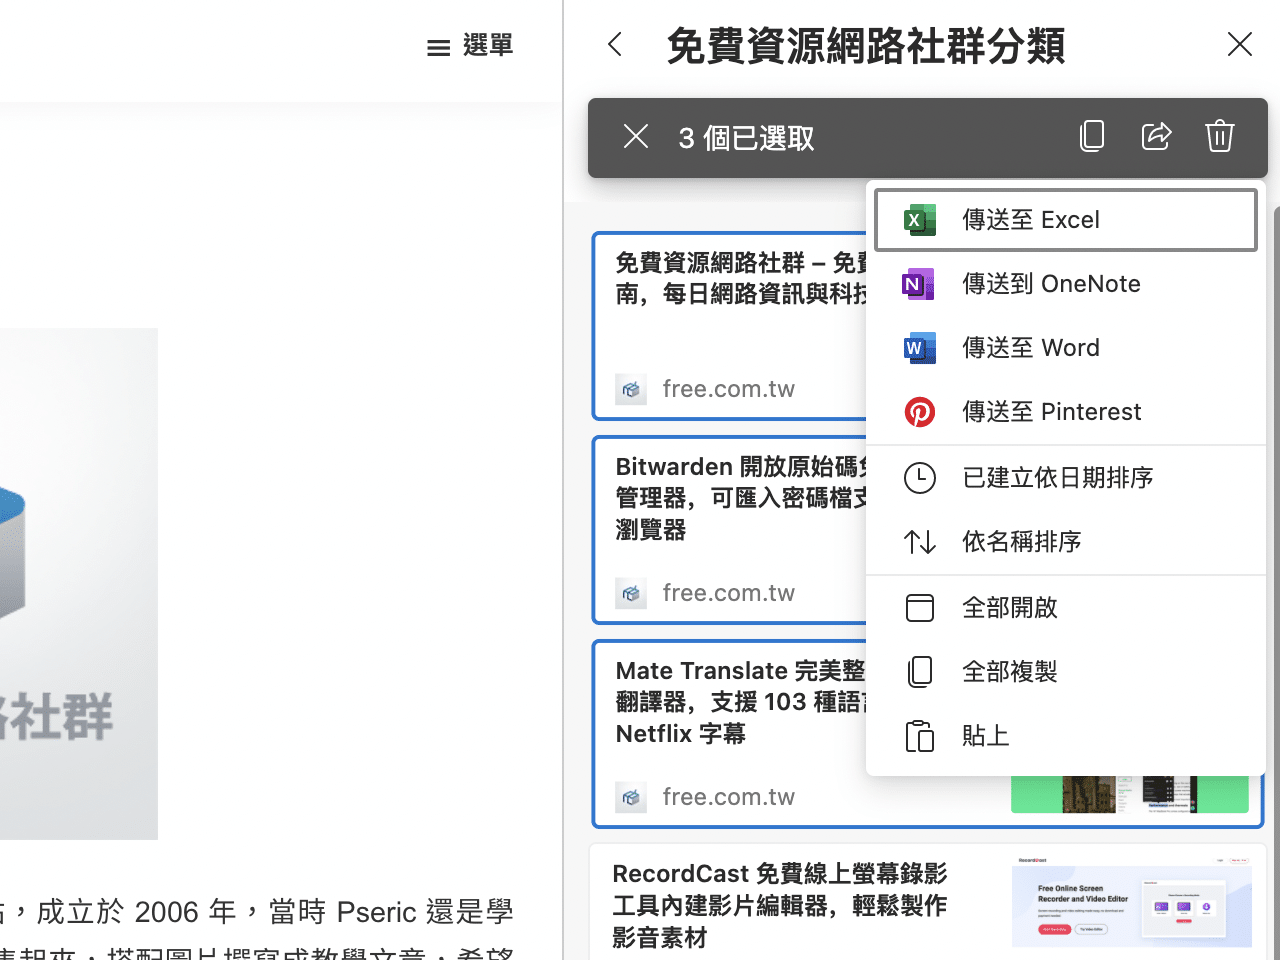Click the Mate Translate card thumbnail
This screenshot has width=1280, height=960.
(1130, 794)
